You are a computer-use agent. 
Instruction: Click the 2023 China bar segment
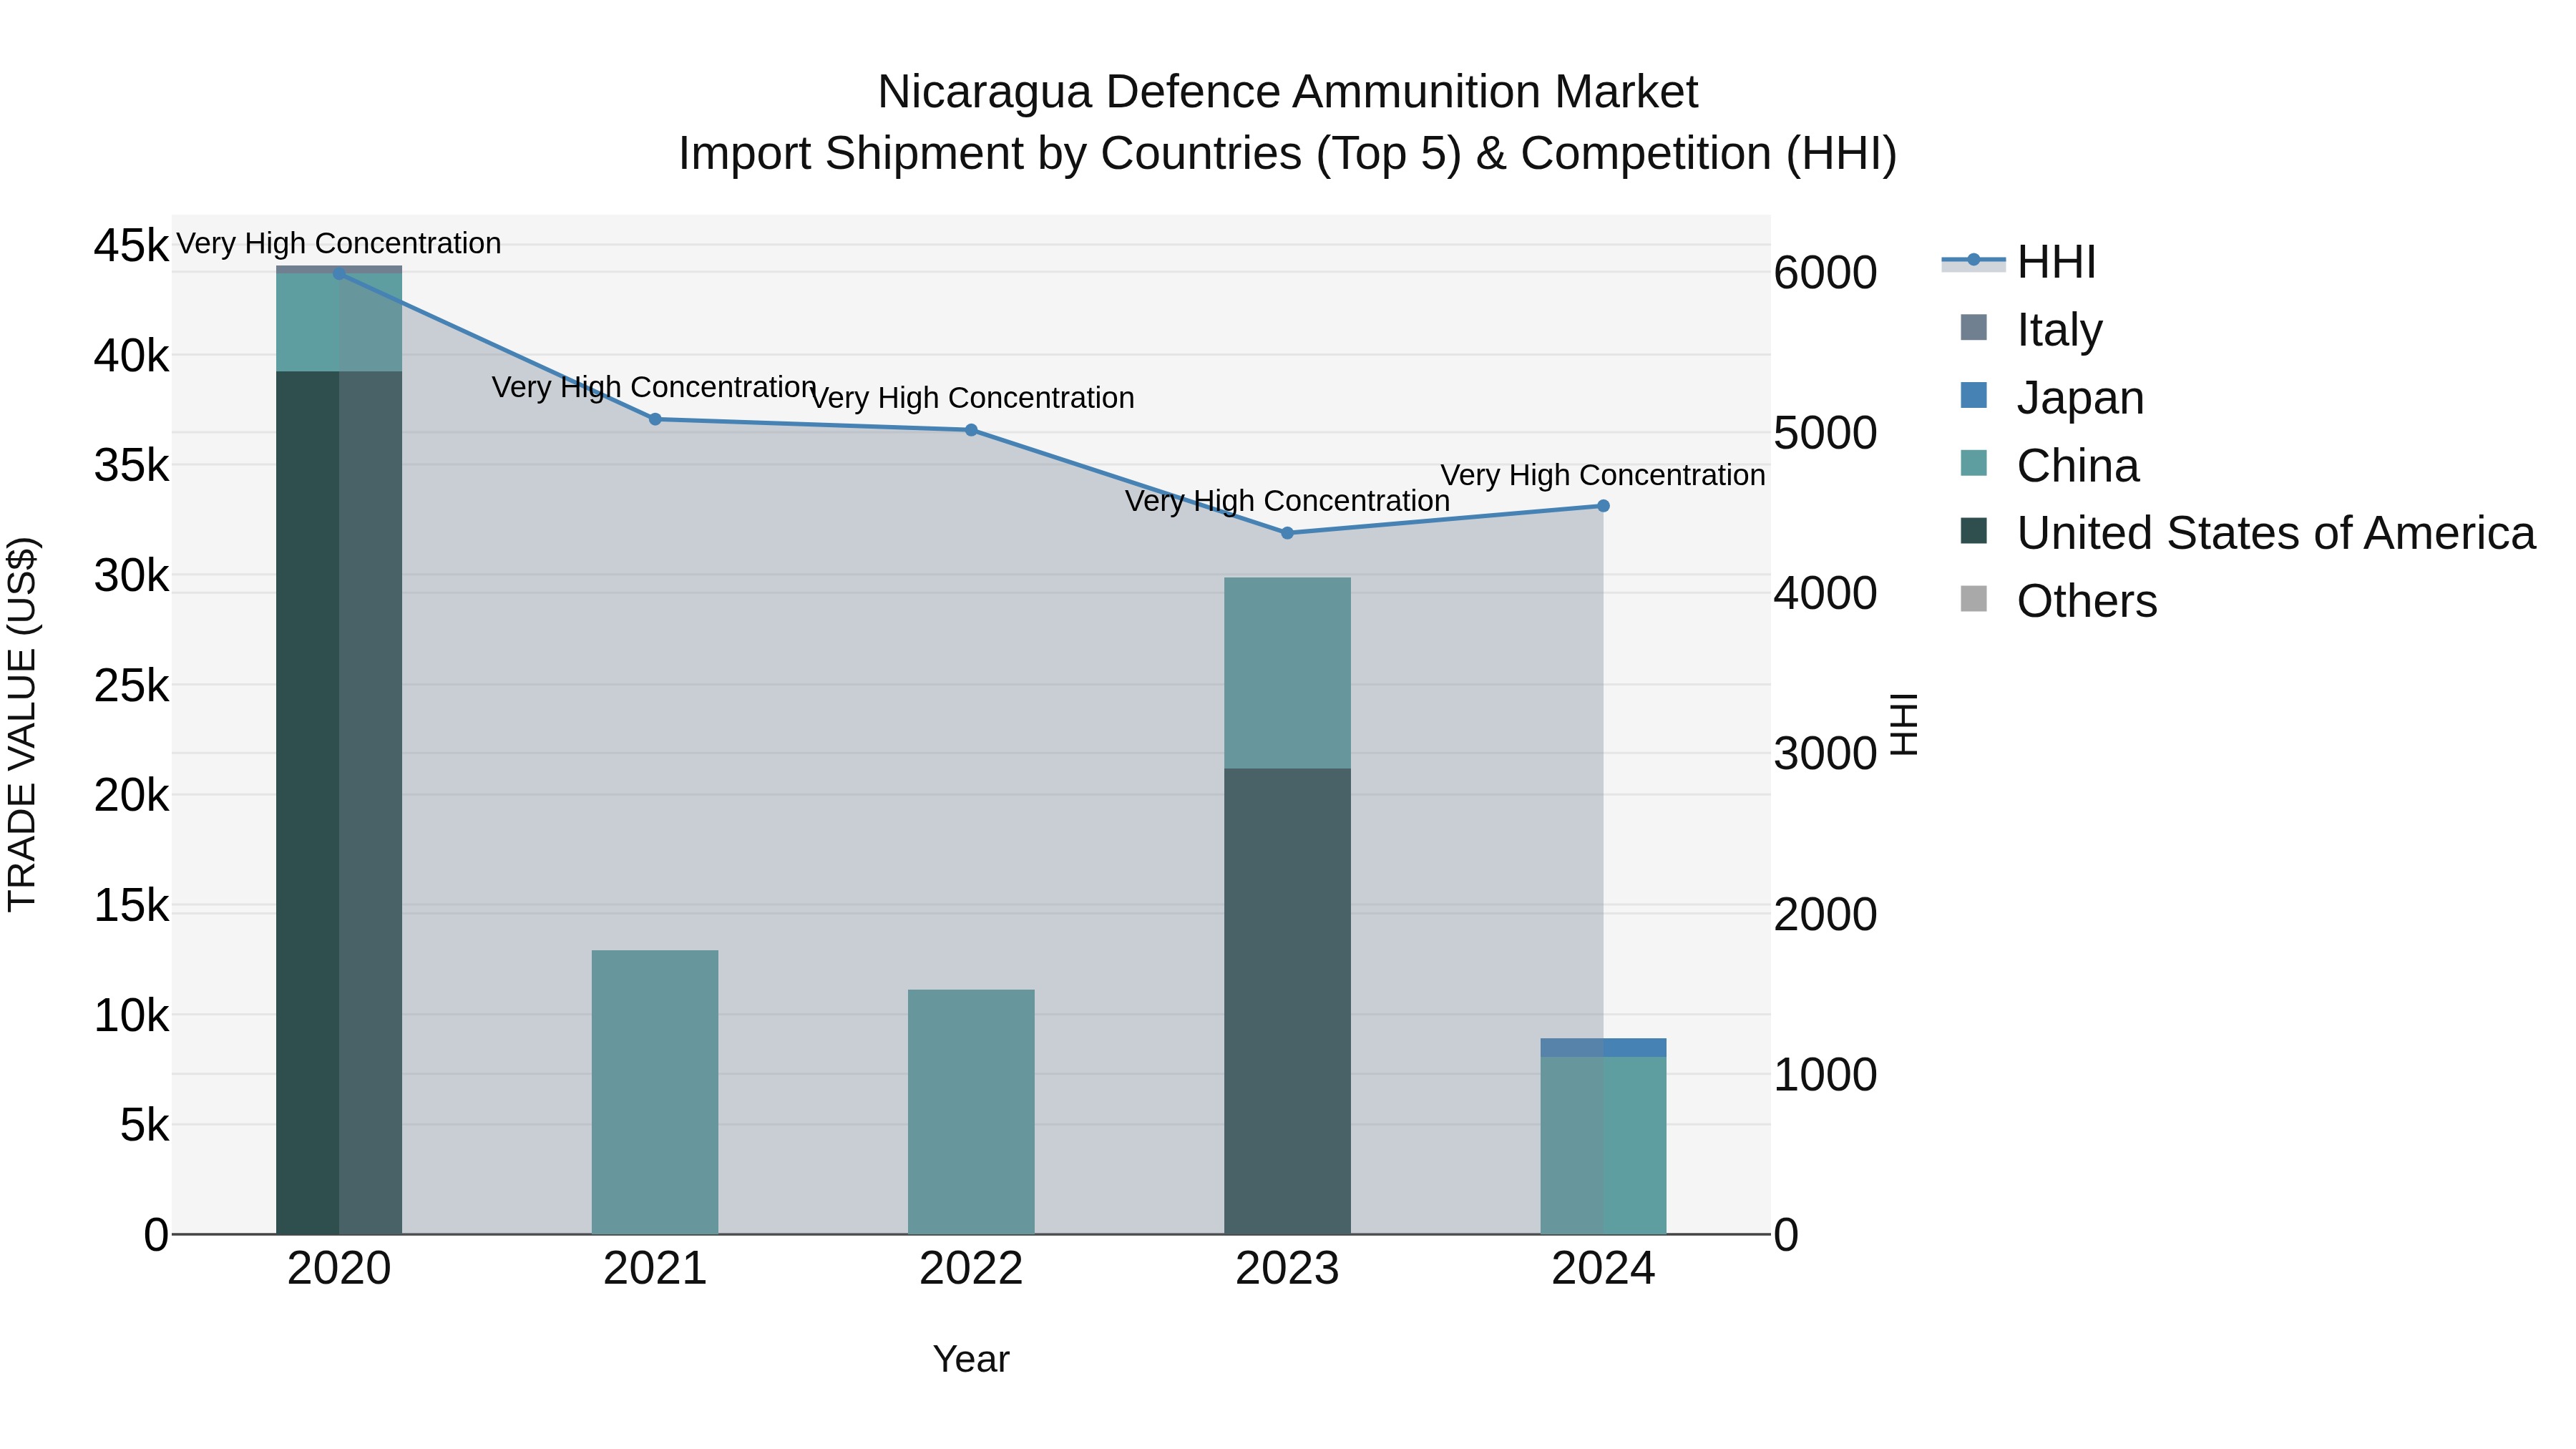(1287, 673)
